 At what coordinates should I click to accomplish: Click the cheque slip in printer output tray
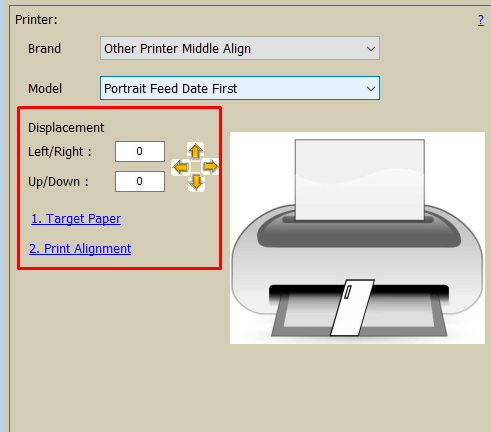pyautogui.click(x=352, y=307)
